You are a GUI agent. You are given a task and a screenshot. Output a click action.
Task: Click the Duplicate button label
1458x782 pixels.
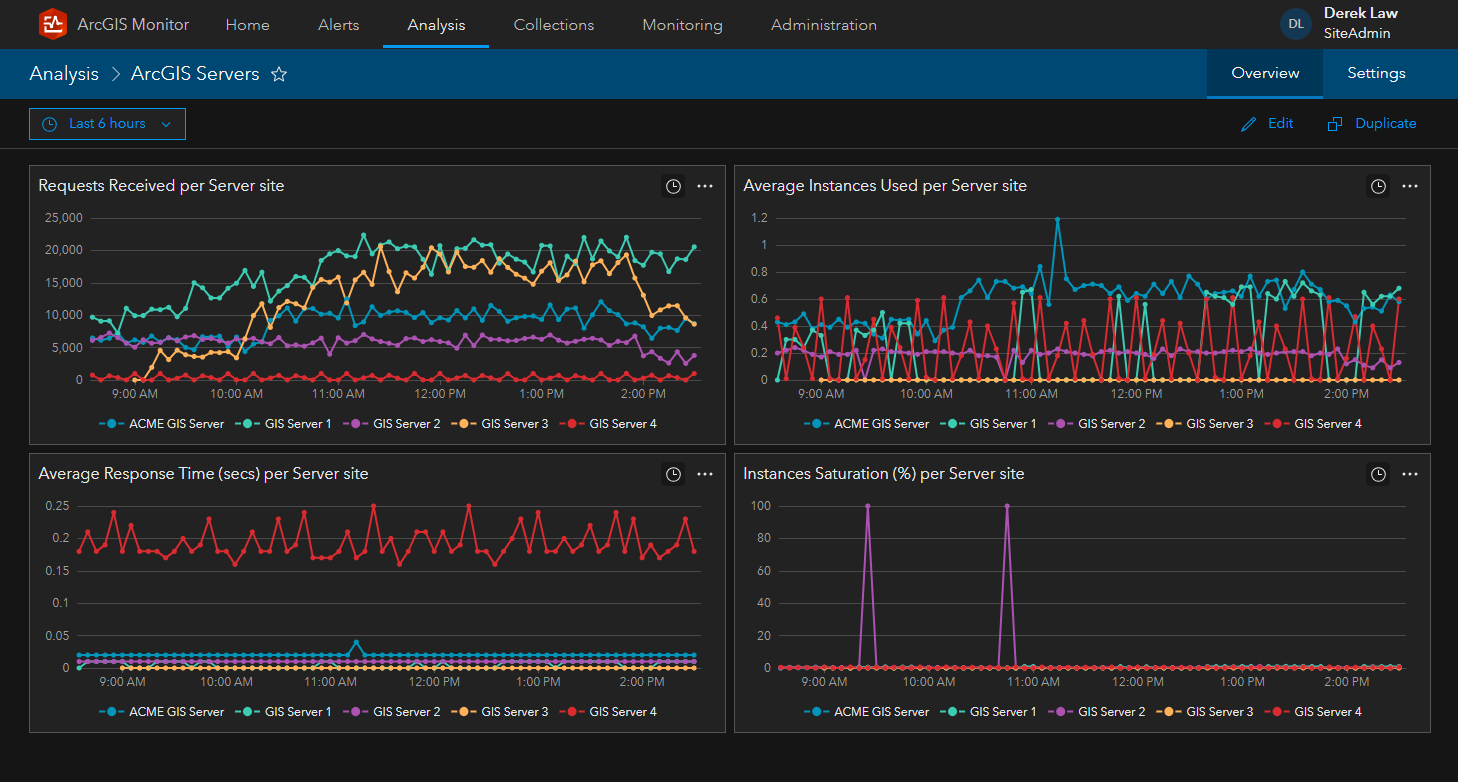point(1386,124)
